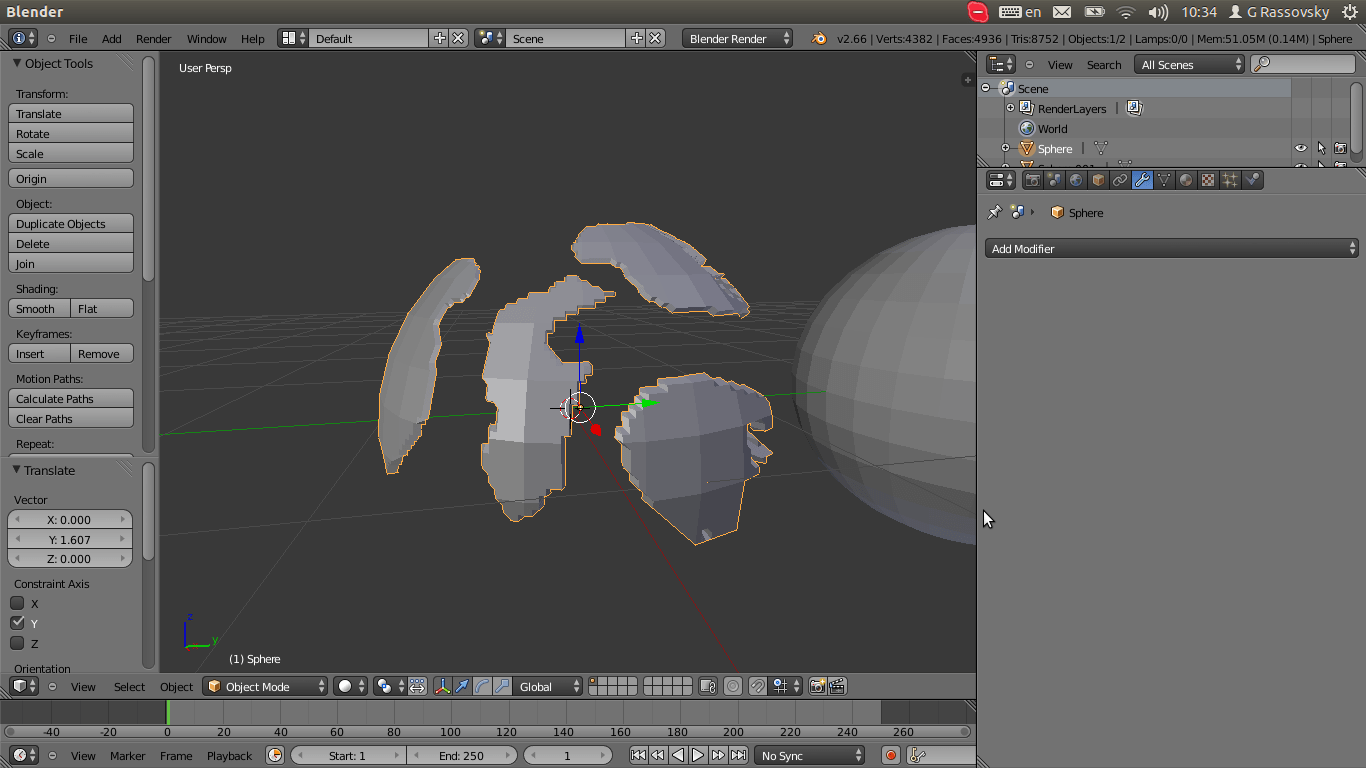1366x768 pixels.
Task: Check the Z constraint axis
Action: click(16, 643)
